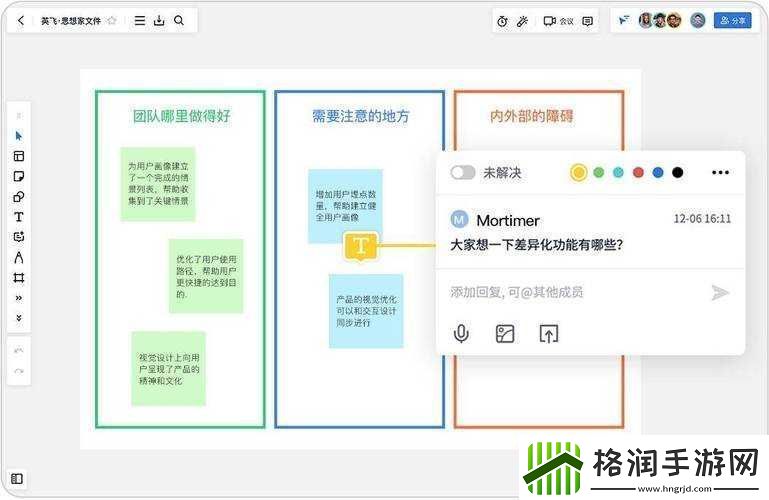
Task: Click the 团队哪里做得好 column heading
Action: [x=181, y=116]
